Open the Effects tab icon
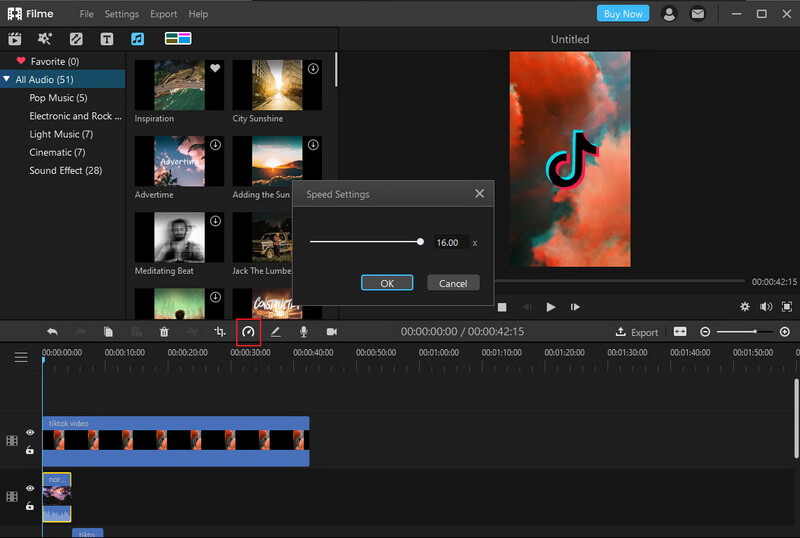 point(45,39)
